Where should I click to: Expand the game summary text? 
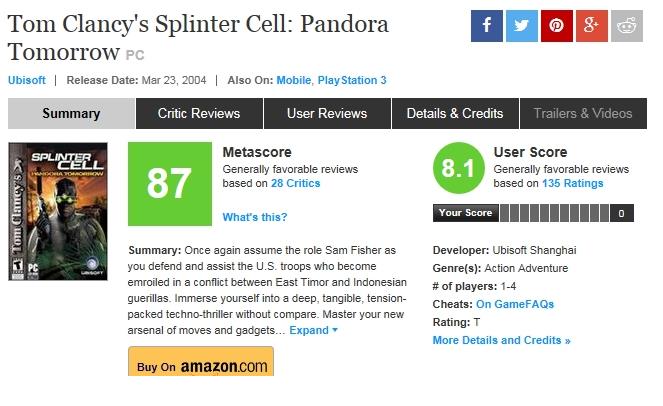[x=313, y=330]
